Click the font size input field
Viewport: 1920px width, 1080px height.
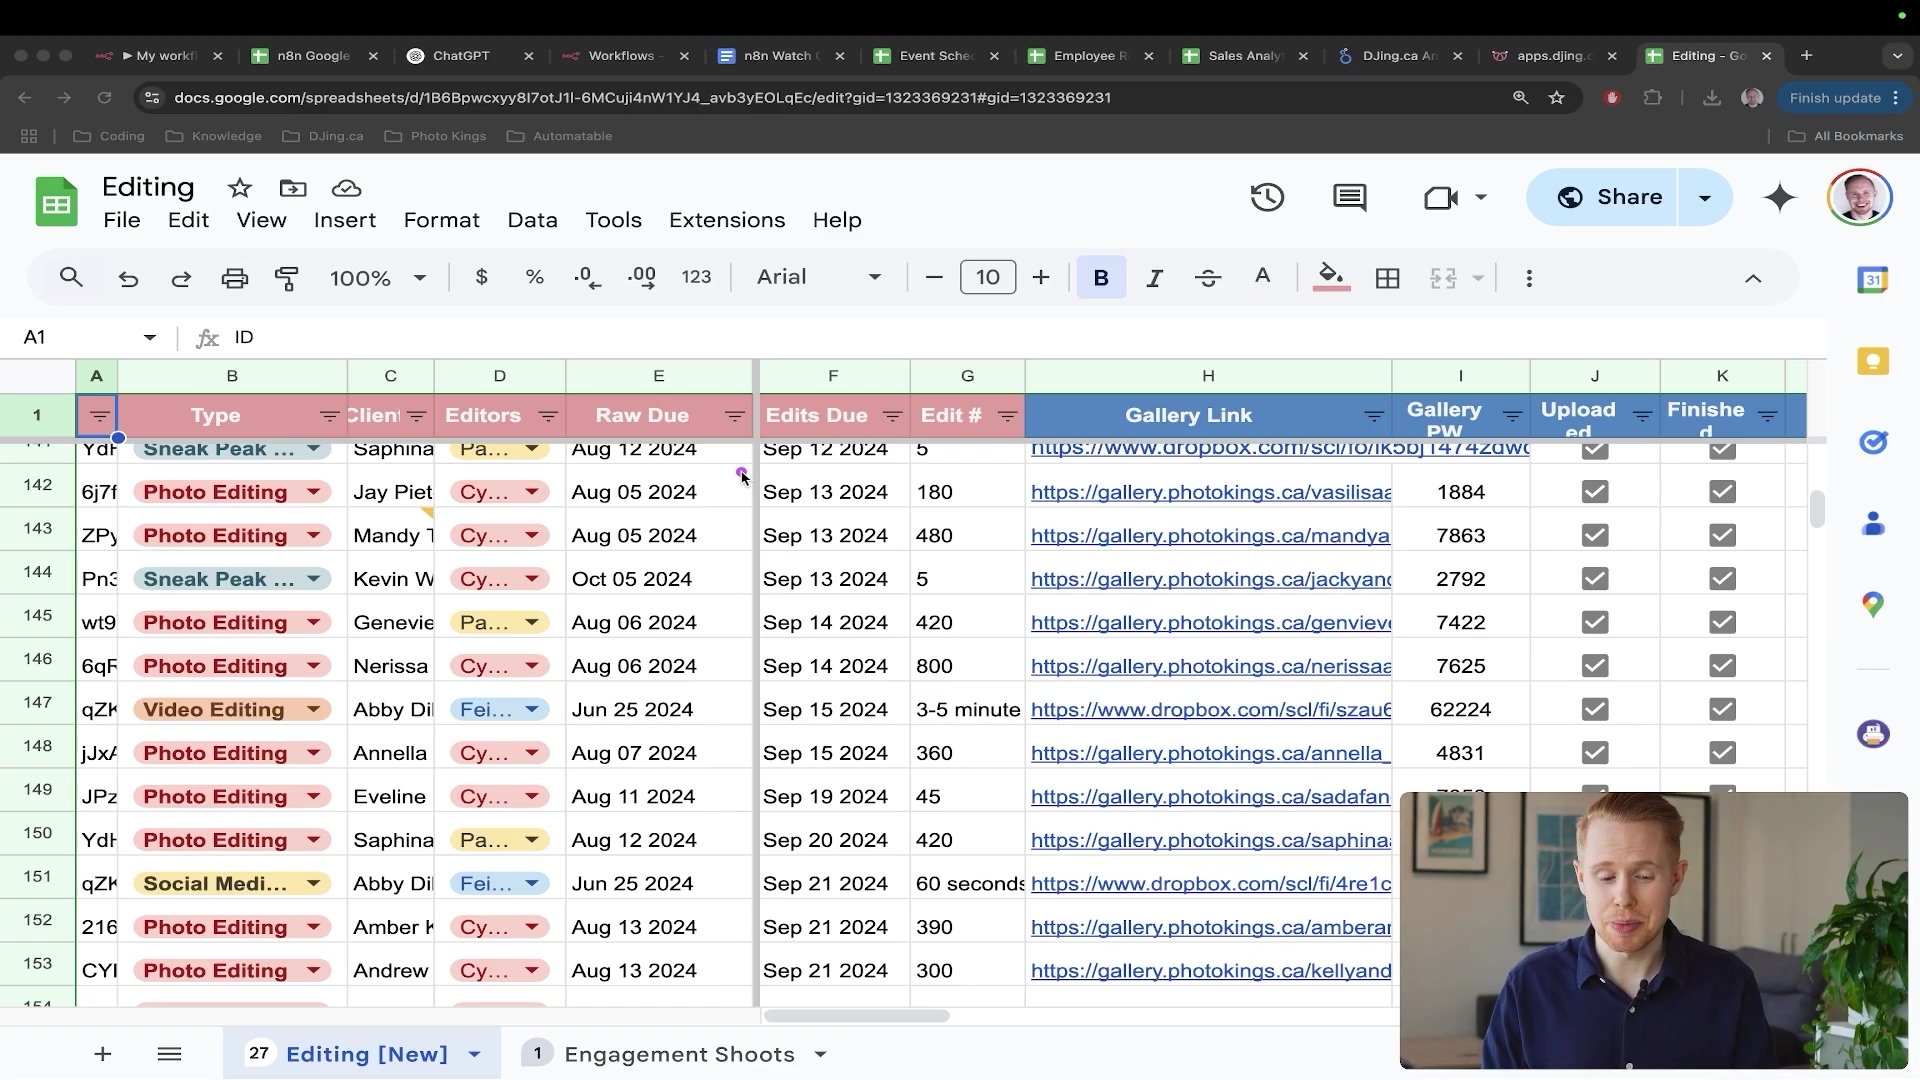[x=987, y=278]
